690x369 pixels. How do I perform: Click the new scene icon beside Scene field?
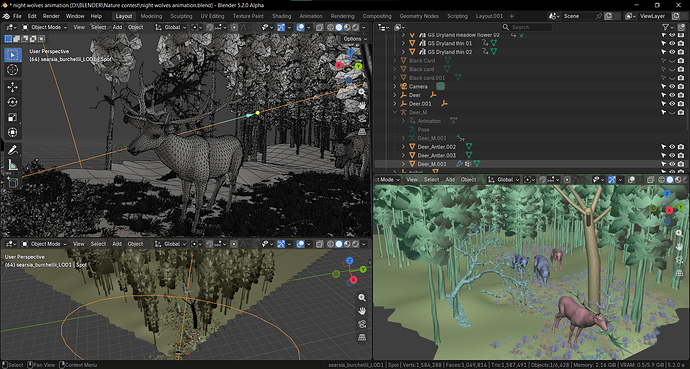tap(608, 16)
